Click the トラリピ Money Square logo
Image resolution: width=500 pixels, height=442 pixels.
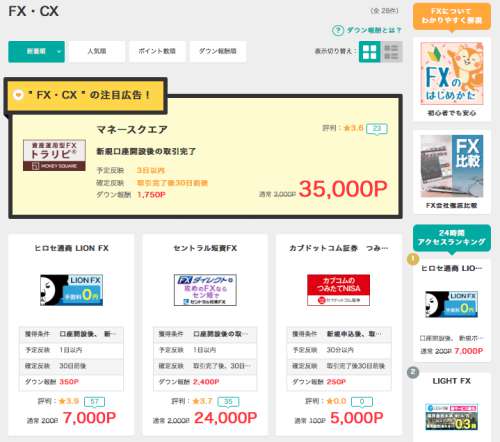(54, 155)
